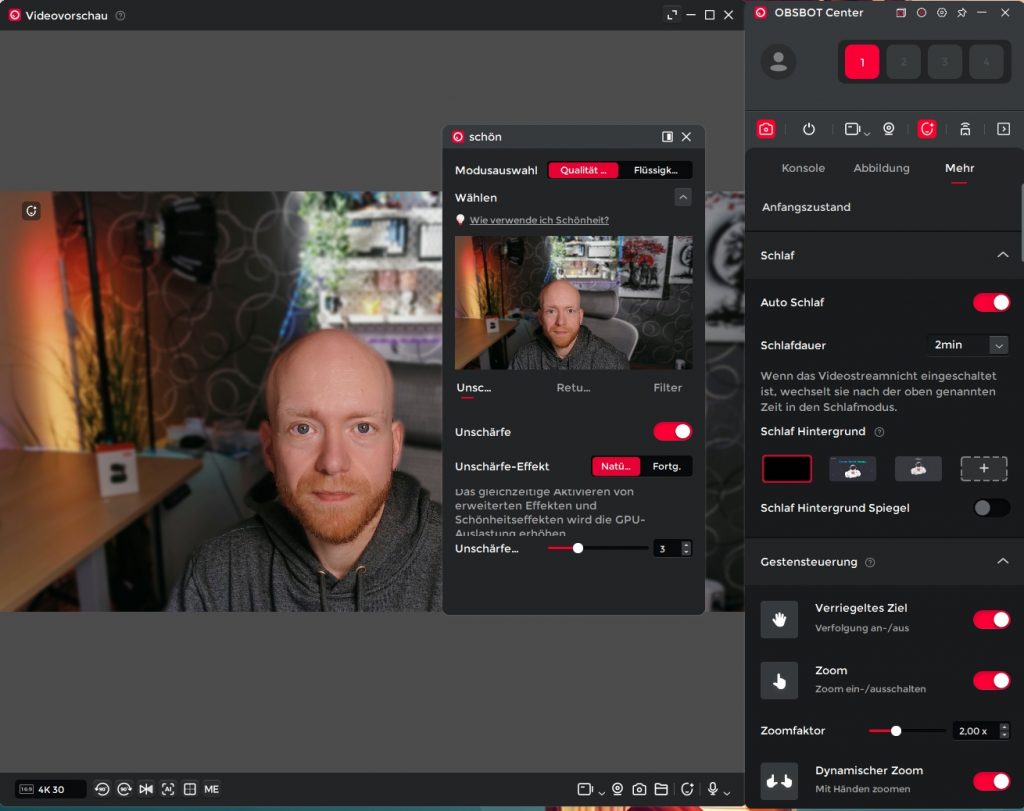This screenshot has height=811, width=1024.
Task: Select Fortg. blur effect option
Action: coord(666,466)
